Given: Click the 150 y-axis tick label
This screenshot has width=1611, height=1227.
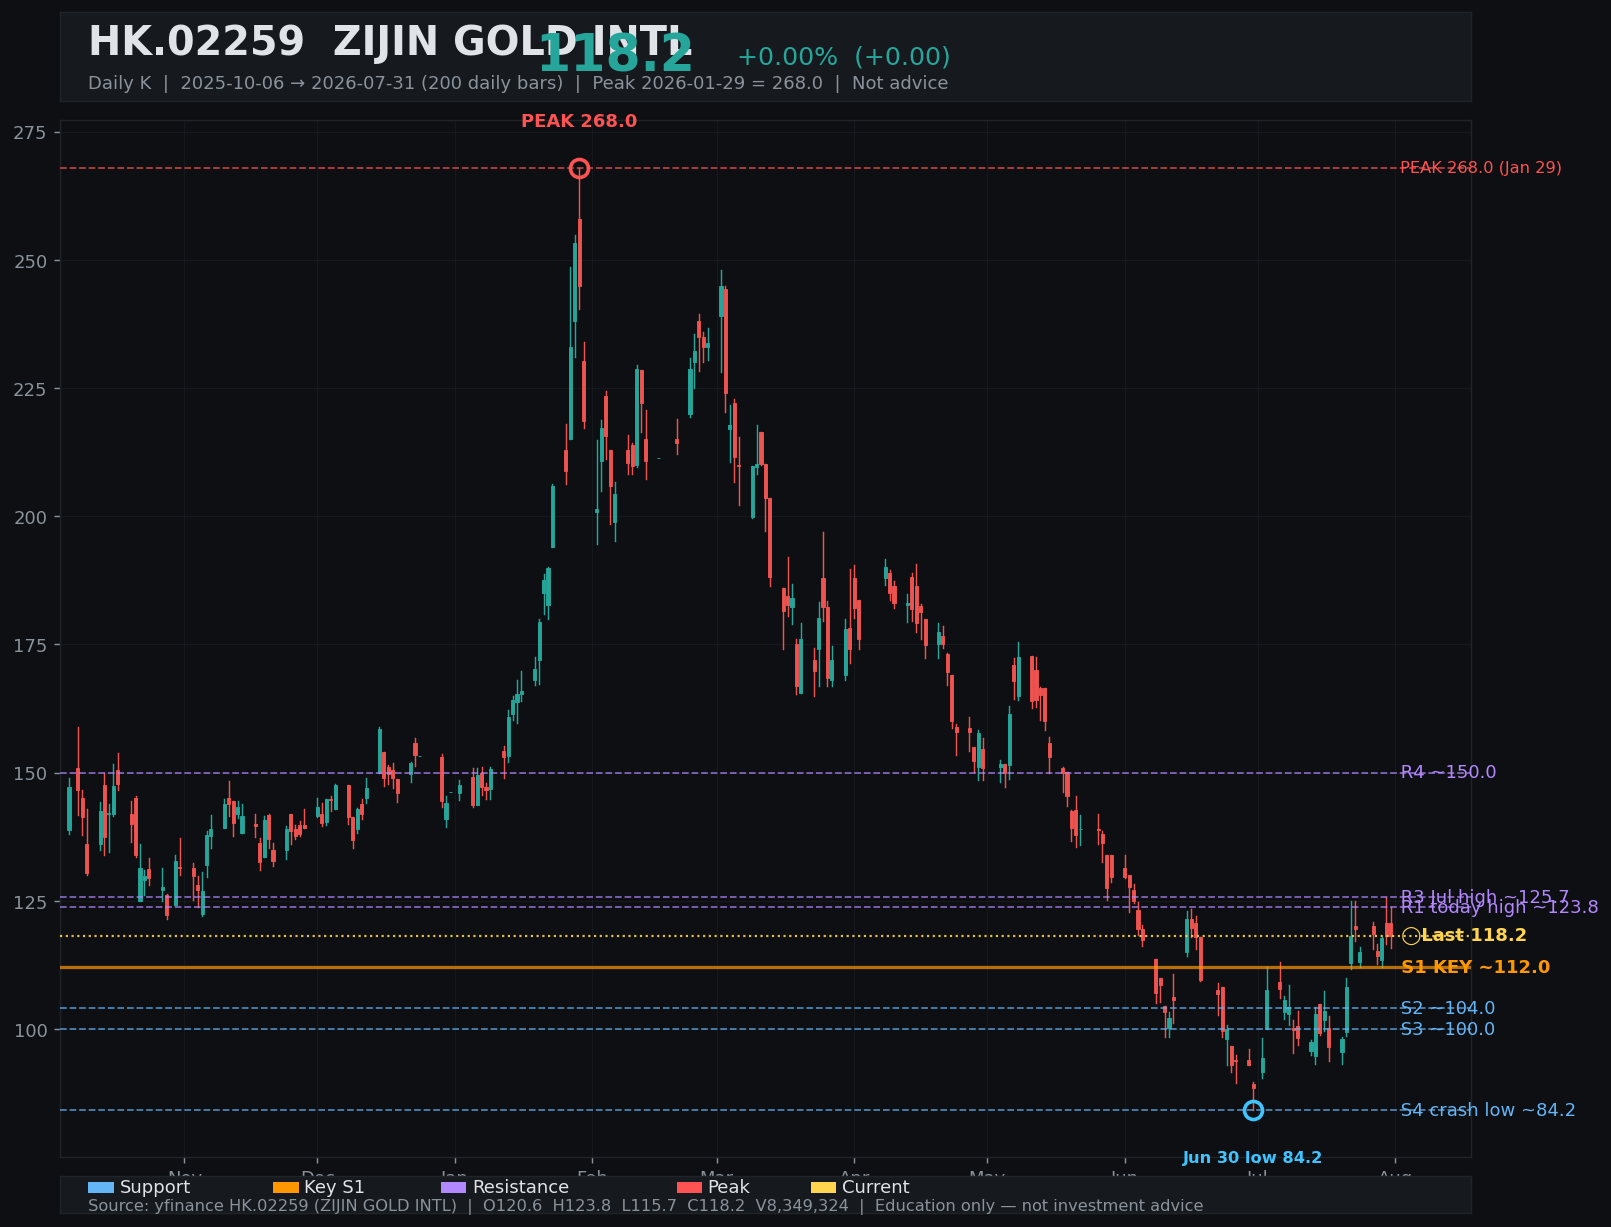Looking at the screenshot, I should [32, 774].
